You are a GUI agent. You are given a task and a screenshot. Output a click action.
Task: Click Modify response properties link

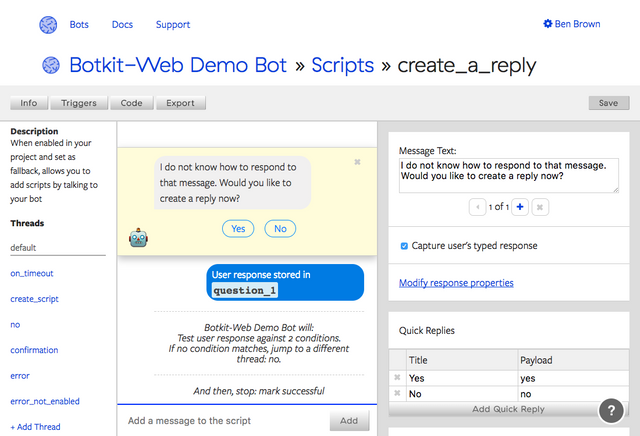[x=456, y=283]
